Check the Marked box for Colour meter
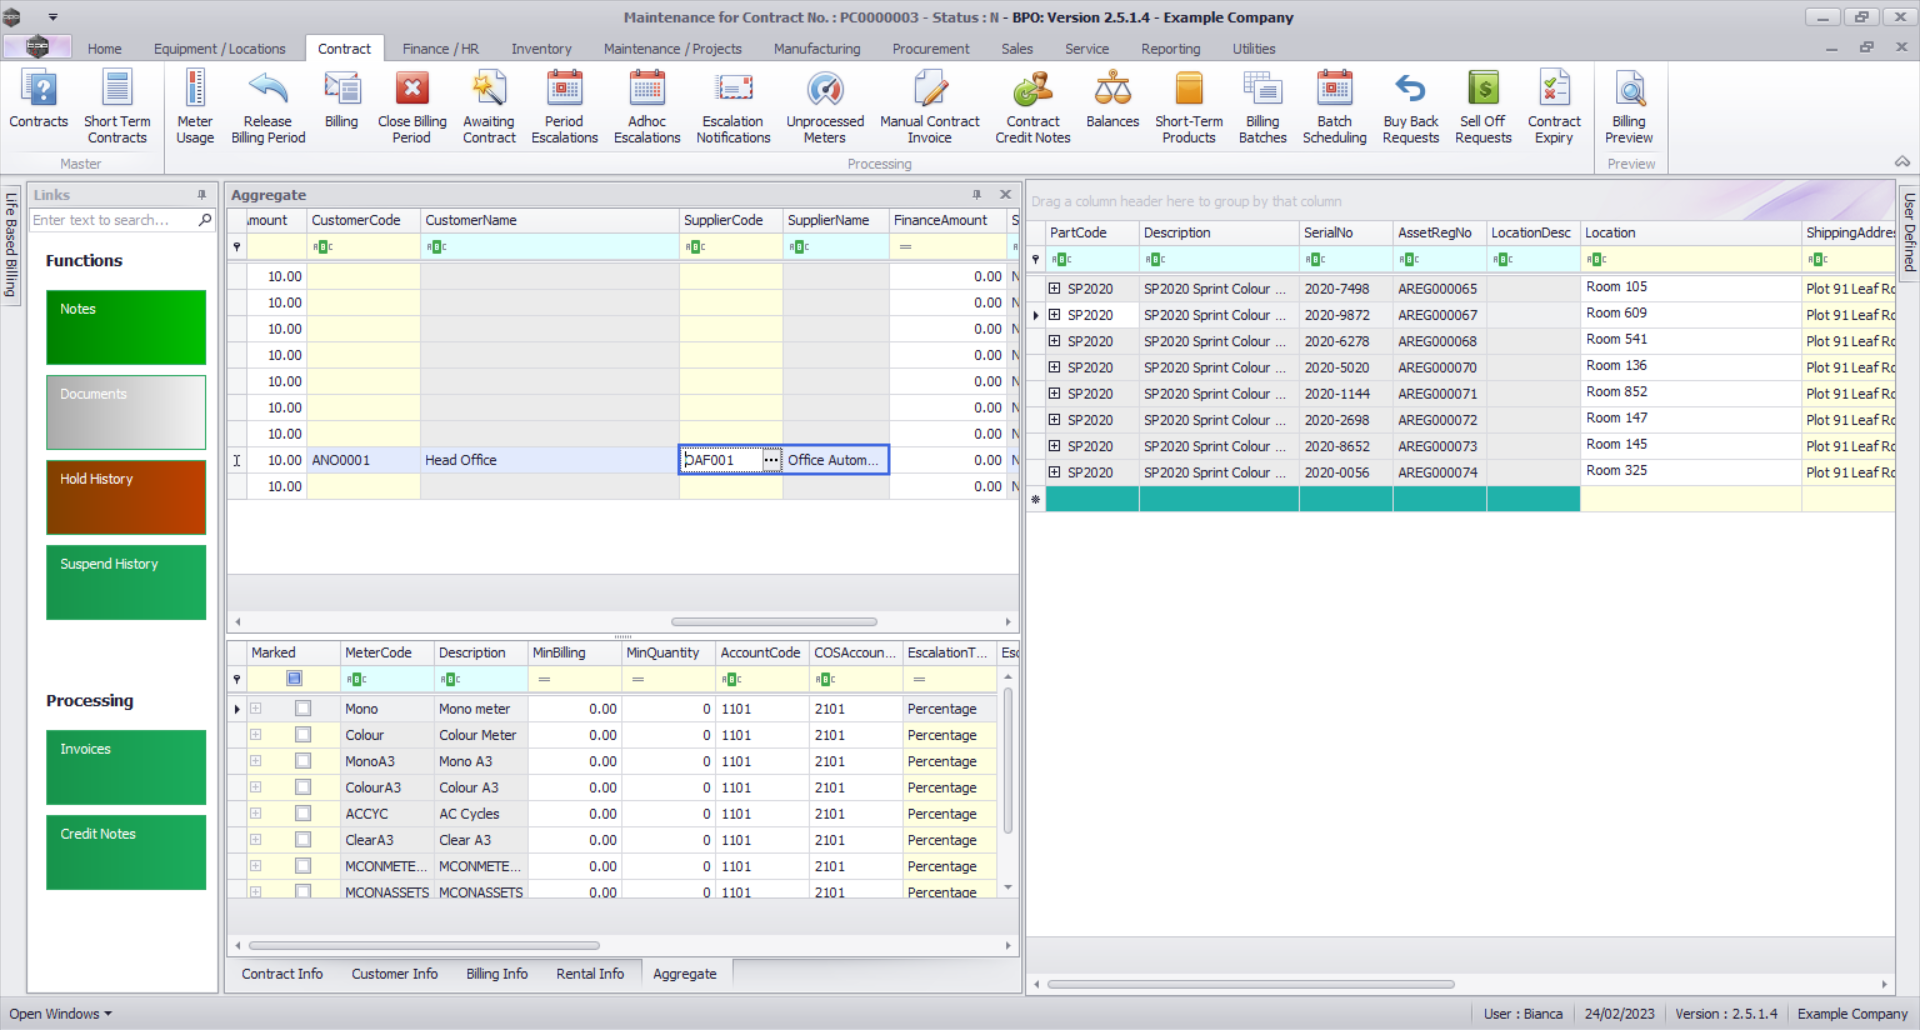Screen dimensions: 1920x1030 303,735
